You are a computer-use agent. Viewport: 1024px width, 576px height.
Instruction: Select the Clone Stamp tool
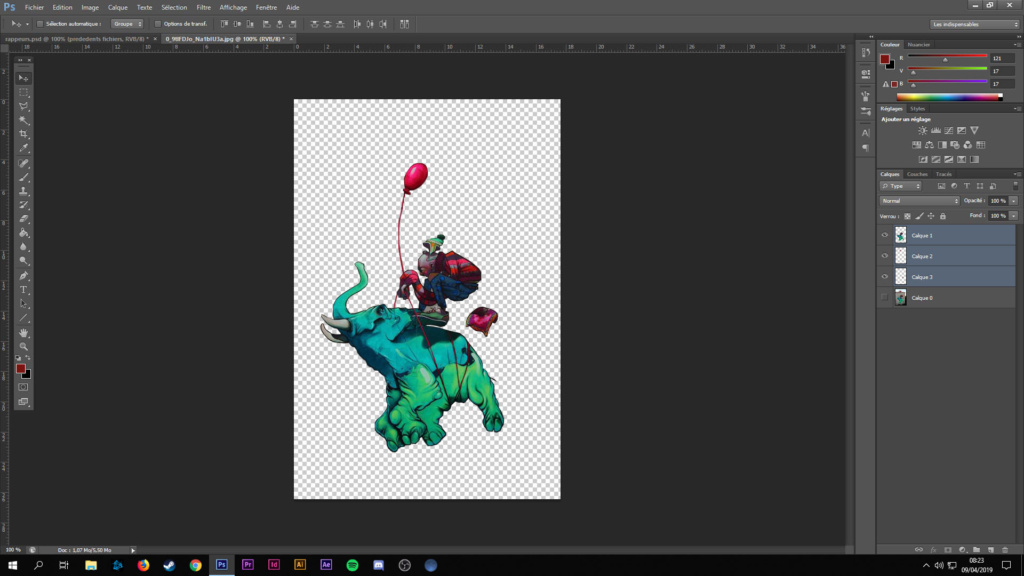[24, 191]
